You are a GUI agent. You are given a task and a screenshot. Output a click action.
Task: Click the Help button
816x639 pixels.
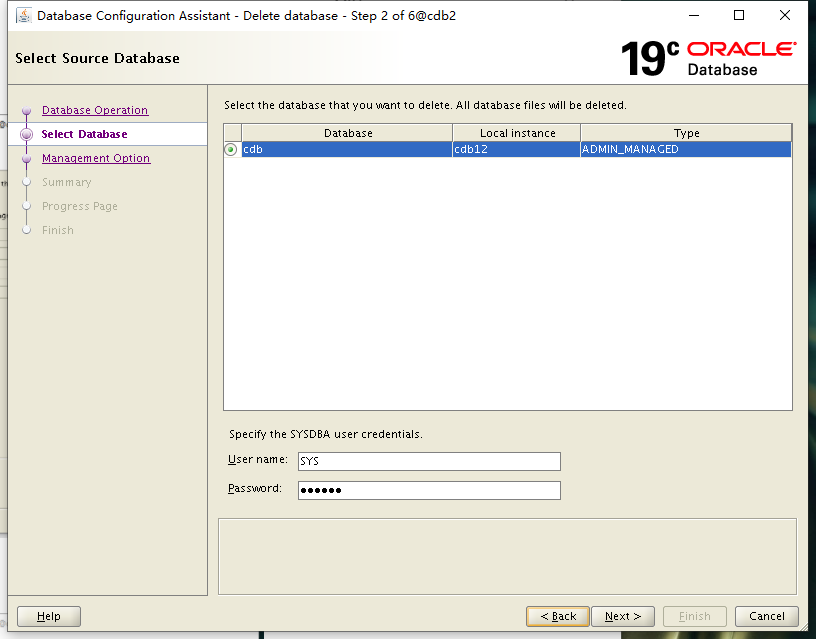pyautogui.click(x=49, y=617)
